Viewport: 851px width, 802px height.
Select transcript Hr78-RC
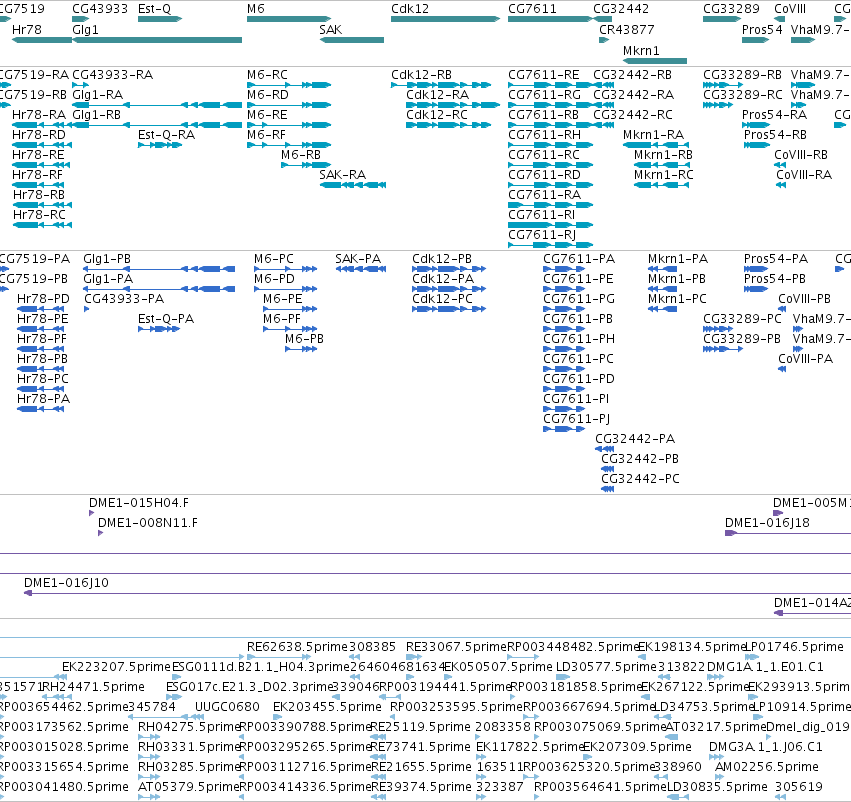click(39, 214)
